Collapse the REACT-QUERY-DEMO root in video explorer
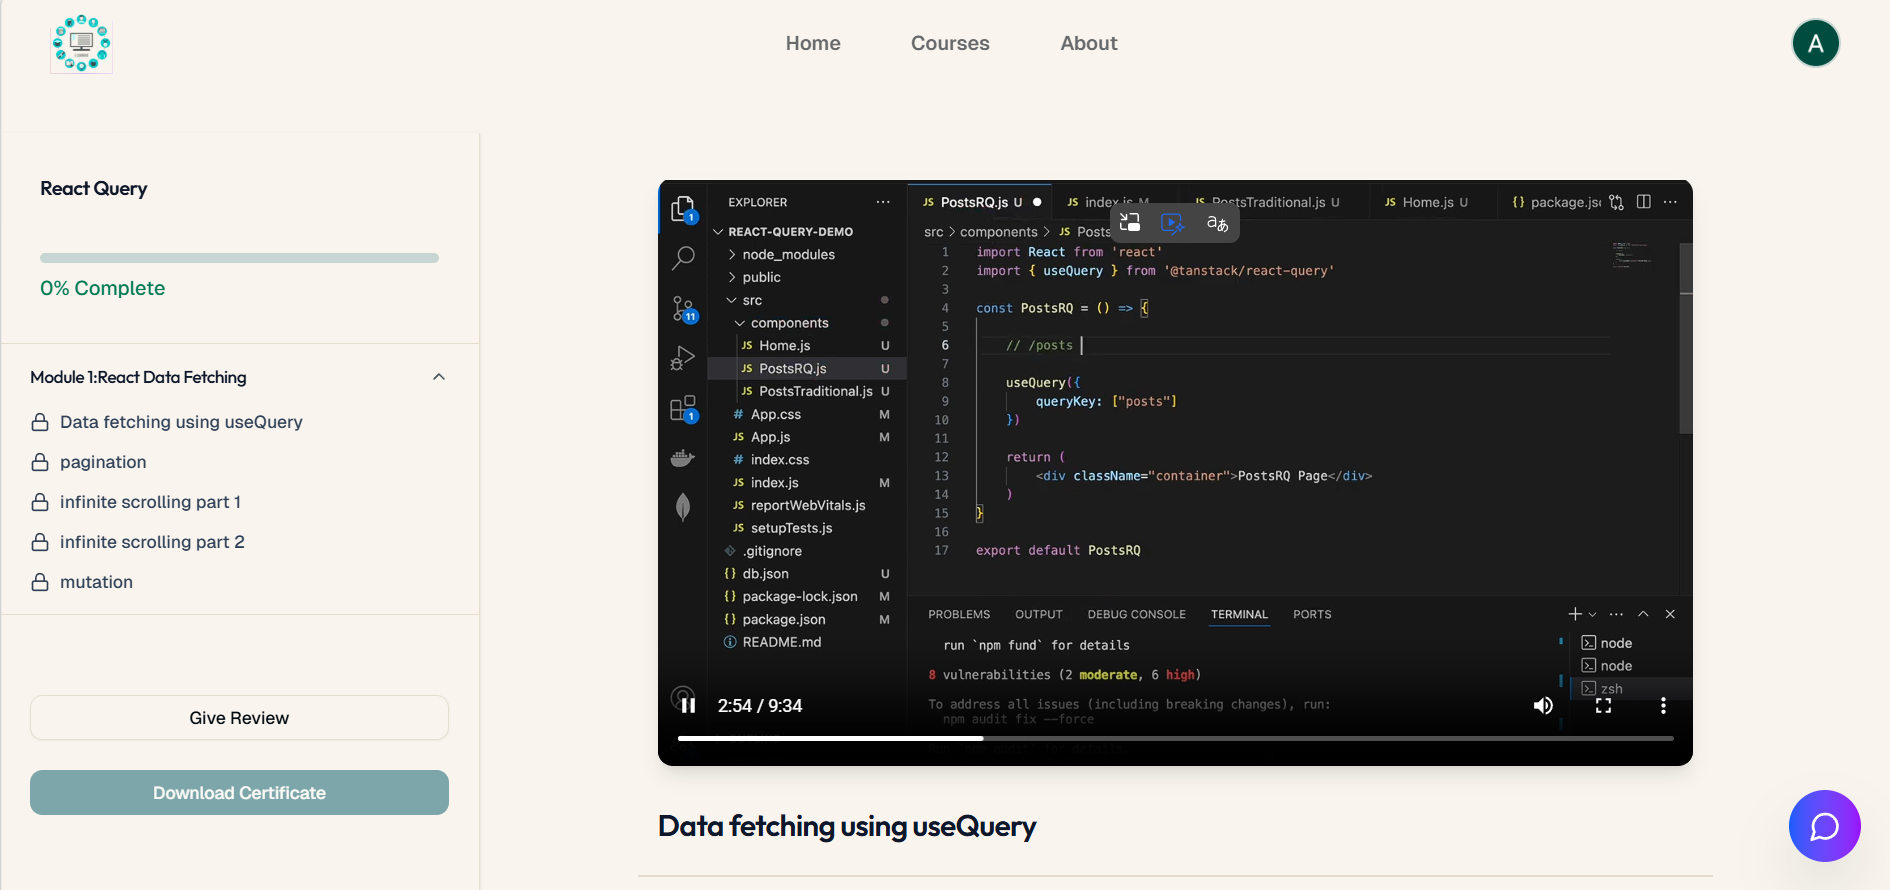The width and height of the screenshot is (1890, 890). (718, 232)
